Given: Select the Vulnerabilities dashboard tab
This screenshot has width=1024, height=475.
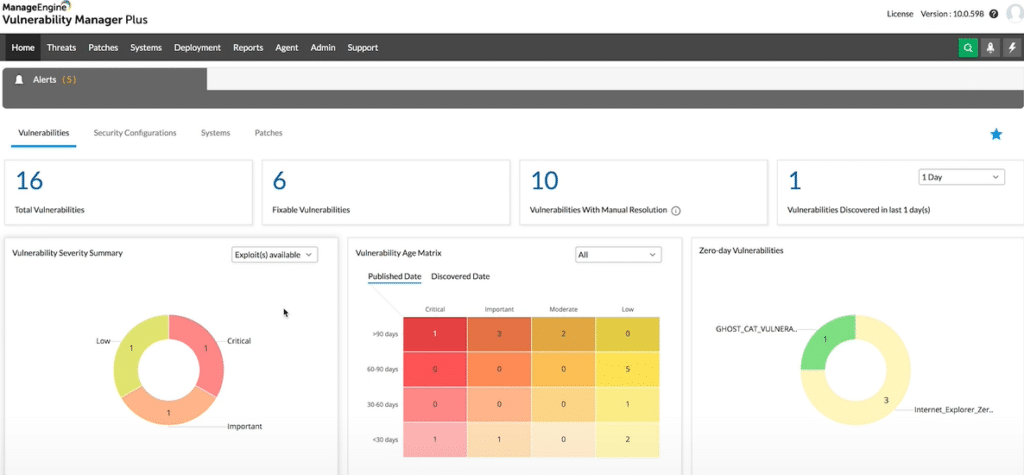Looking at the screenshot, I should (x=44, y=133).
